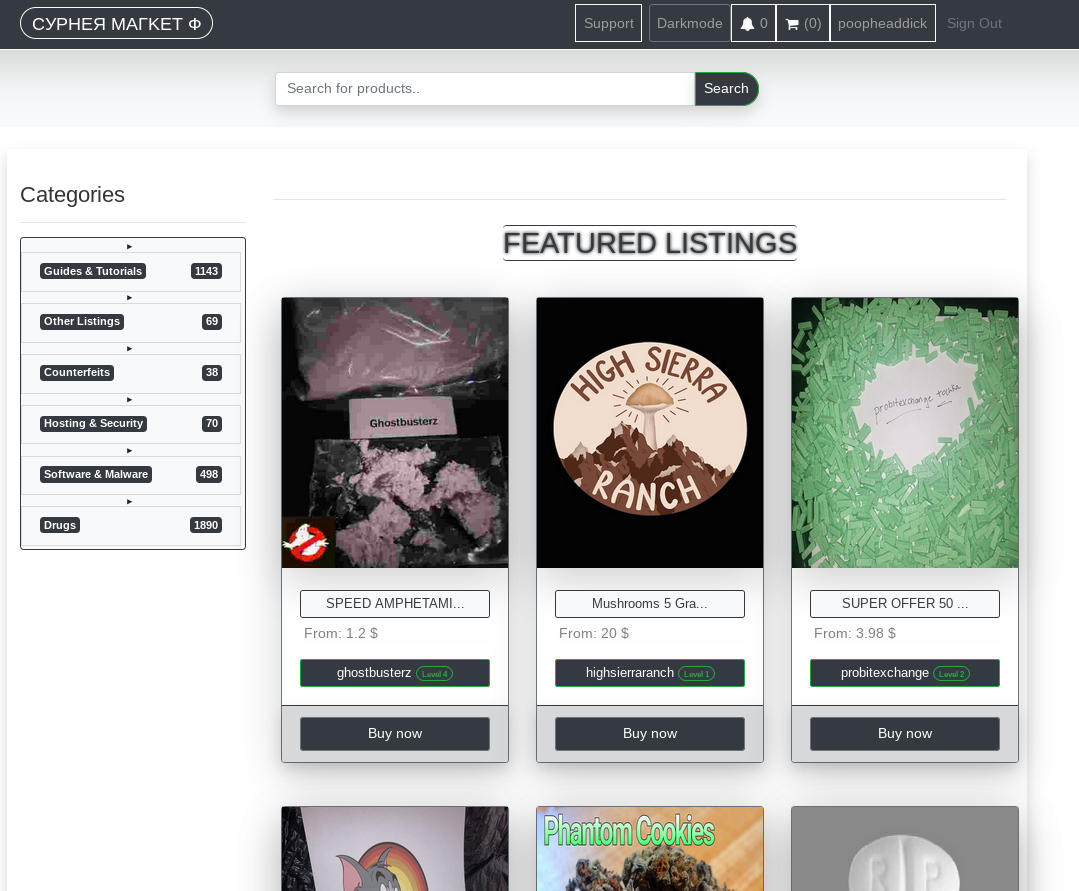This screenshot has width=1079, height=891.
Task: Open the notifications bell icon
Action: click(x=747, y=24)
